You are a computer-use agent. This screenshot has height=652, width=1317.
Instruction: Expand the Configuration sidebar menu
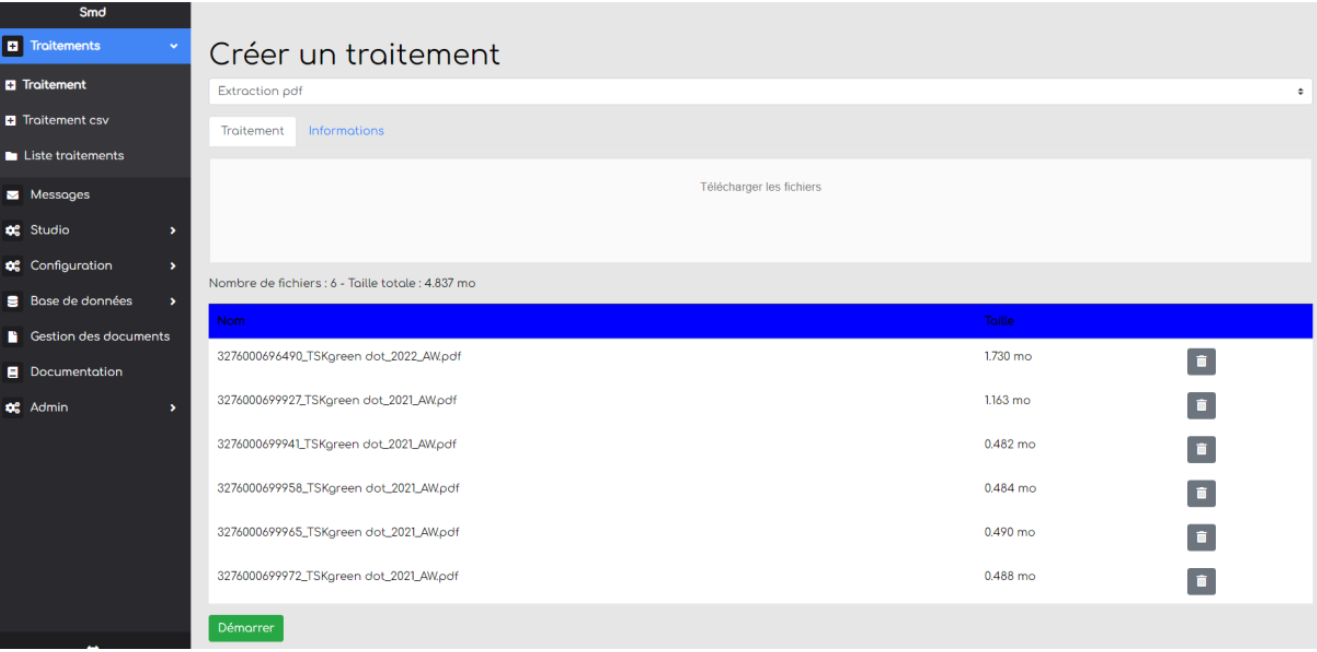[x=172, y=266]
